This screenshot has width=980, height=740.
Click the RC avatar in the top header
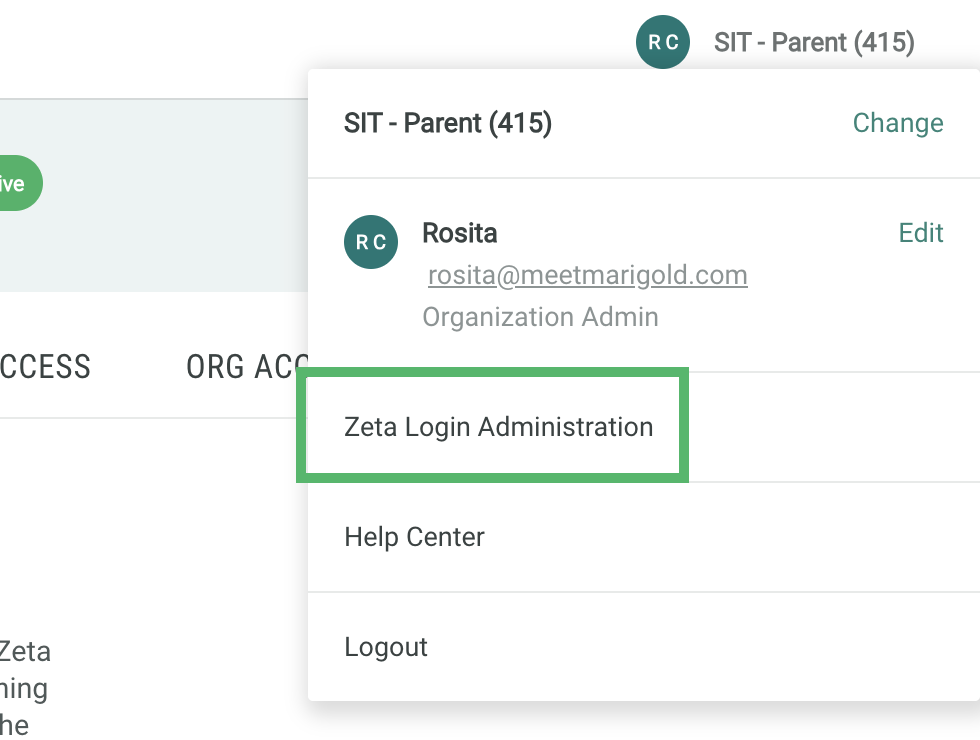(x=663, y=42)
